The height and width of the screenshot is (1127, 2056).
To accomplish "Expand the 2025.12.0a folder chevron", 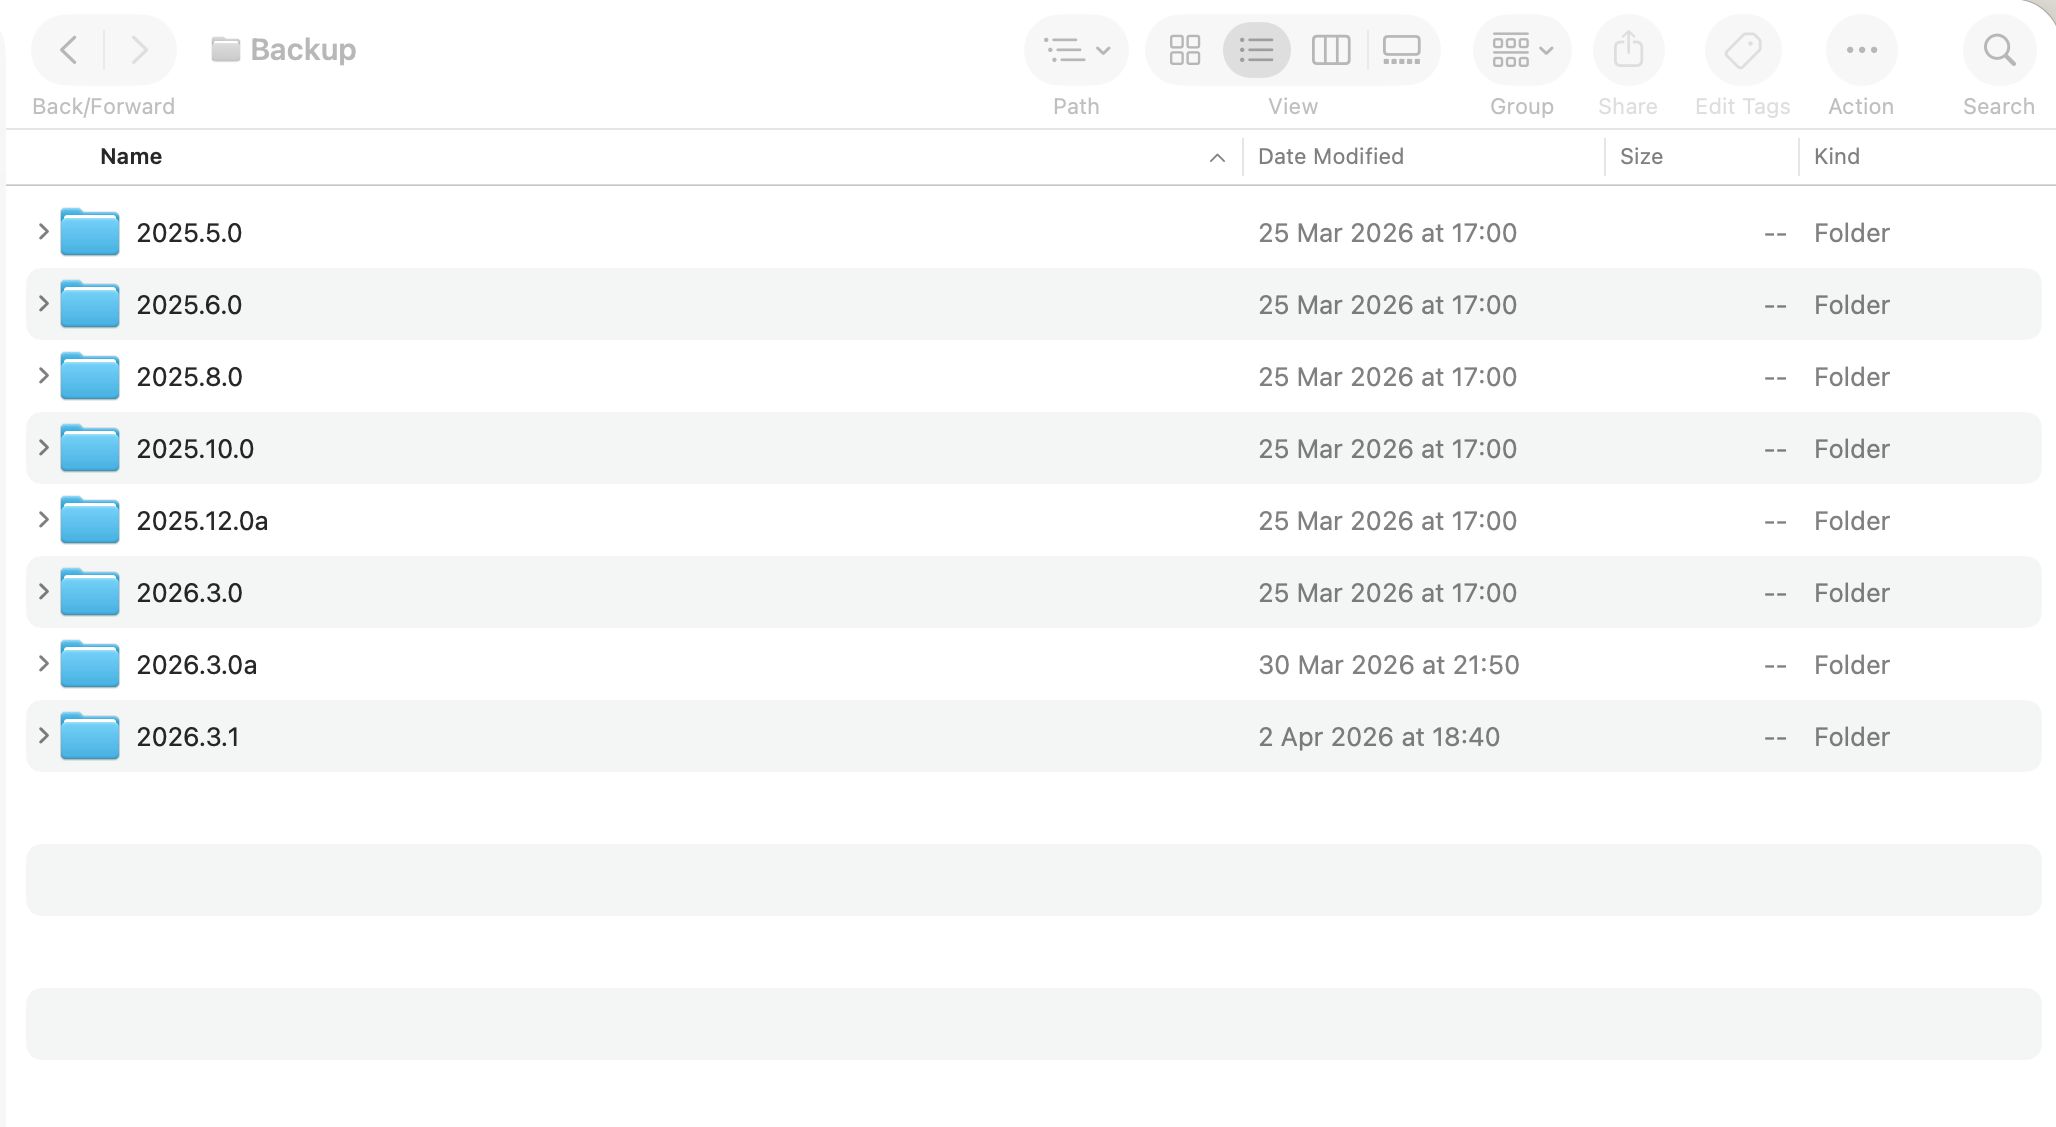I will click(43, 520).
